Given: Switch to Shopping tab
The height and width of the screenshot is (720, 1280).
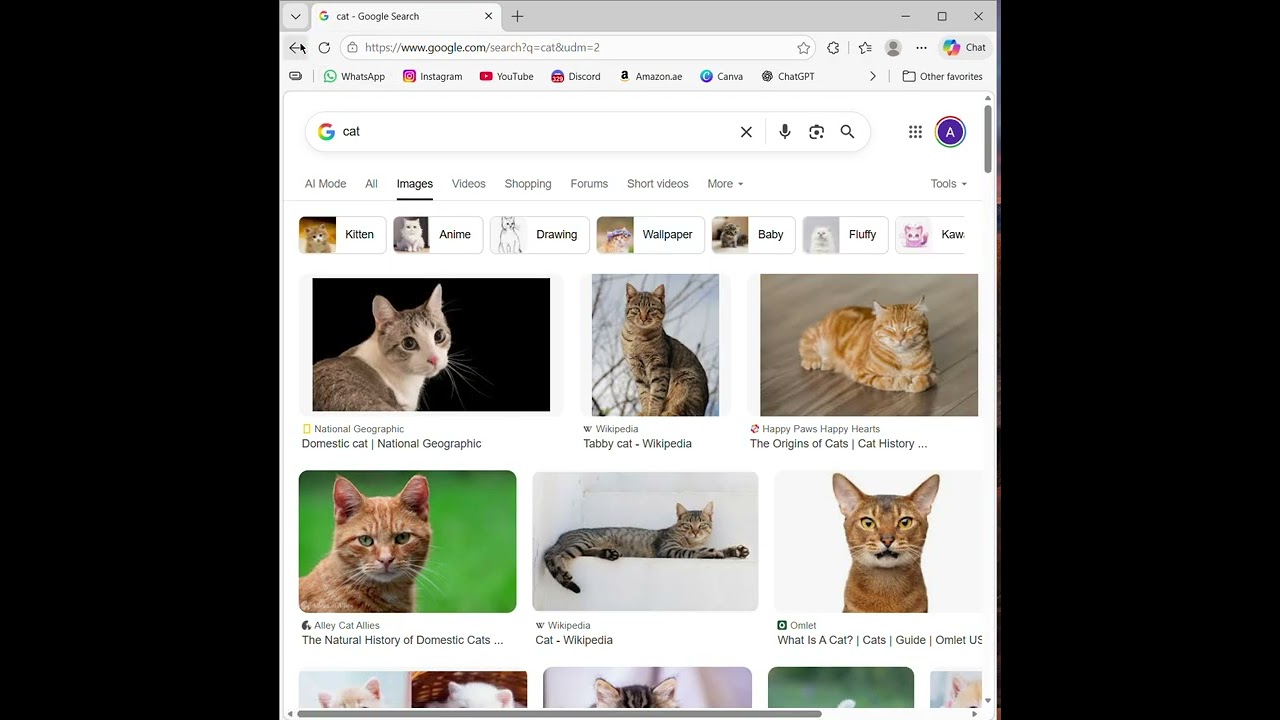Looking at the screenshot, I should coord(528,184).
